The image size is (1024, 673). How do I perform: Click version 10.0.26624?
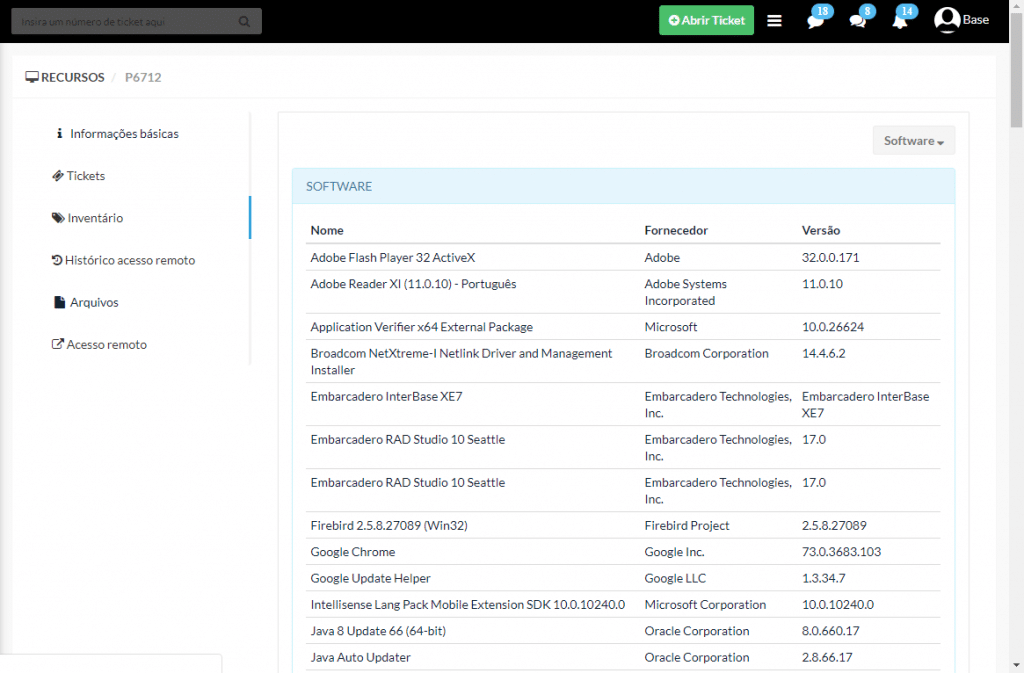point(833,327)
